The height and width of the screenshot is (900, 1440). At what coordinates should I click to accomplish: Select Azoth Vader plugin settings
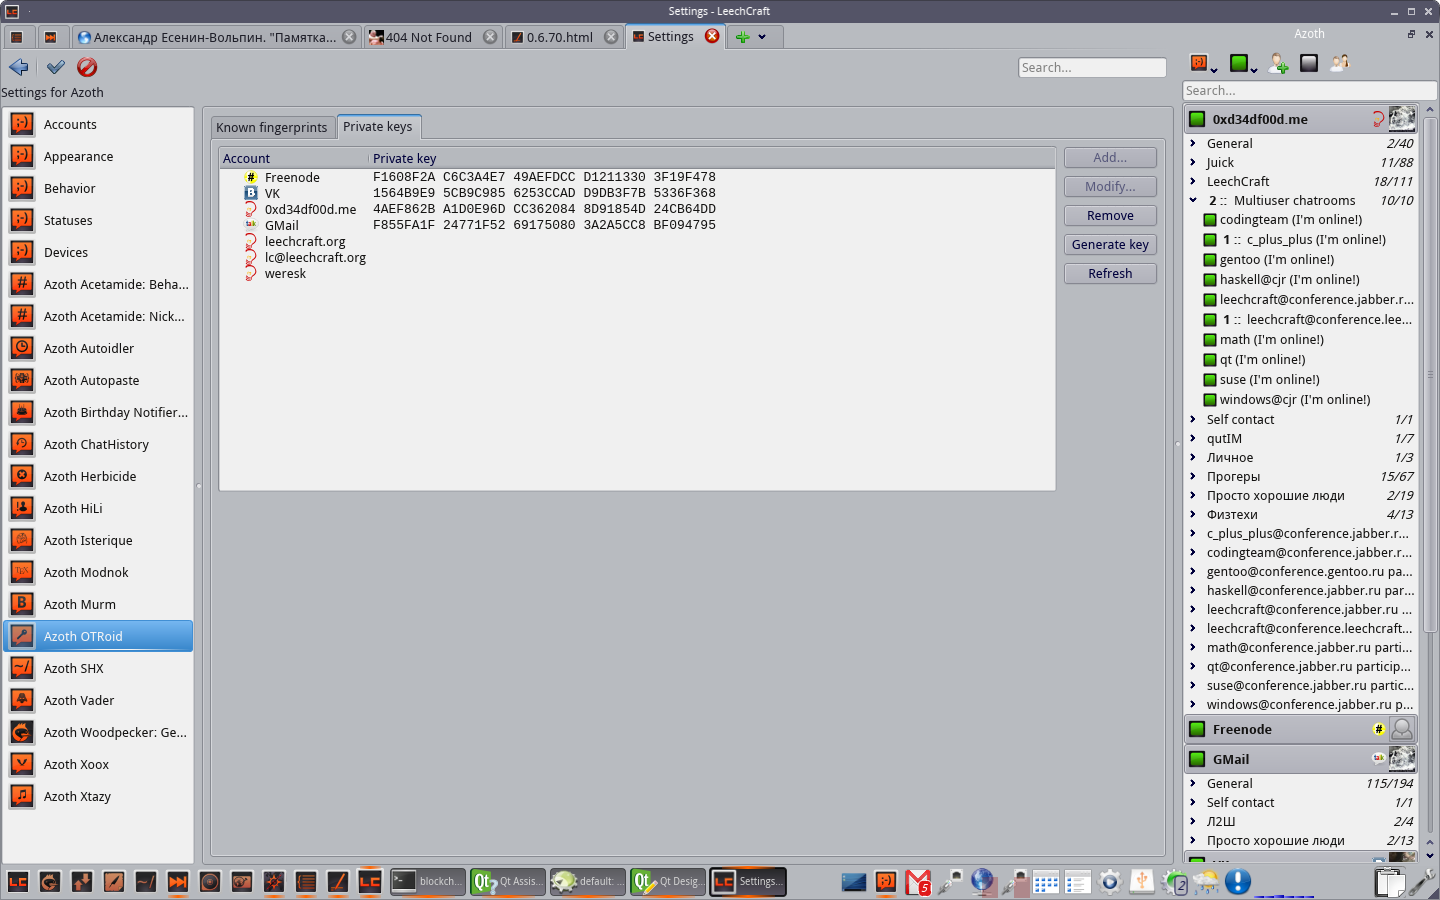[98, 700]
